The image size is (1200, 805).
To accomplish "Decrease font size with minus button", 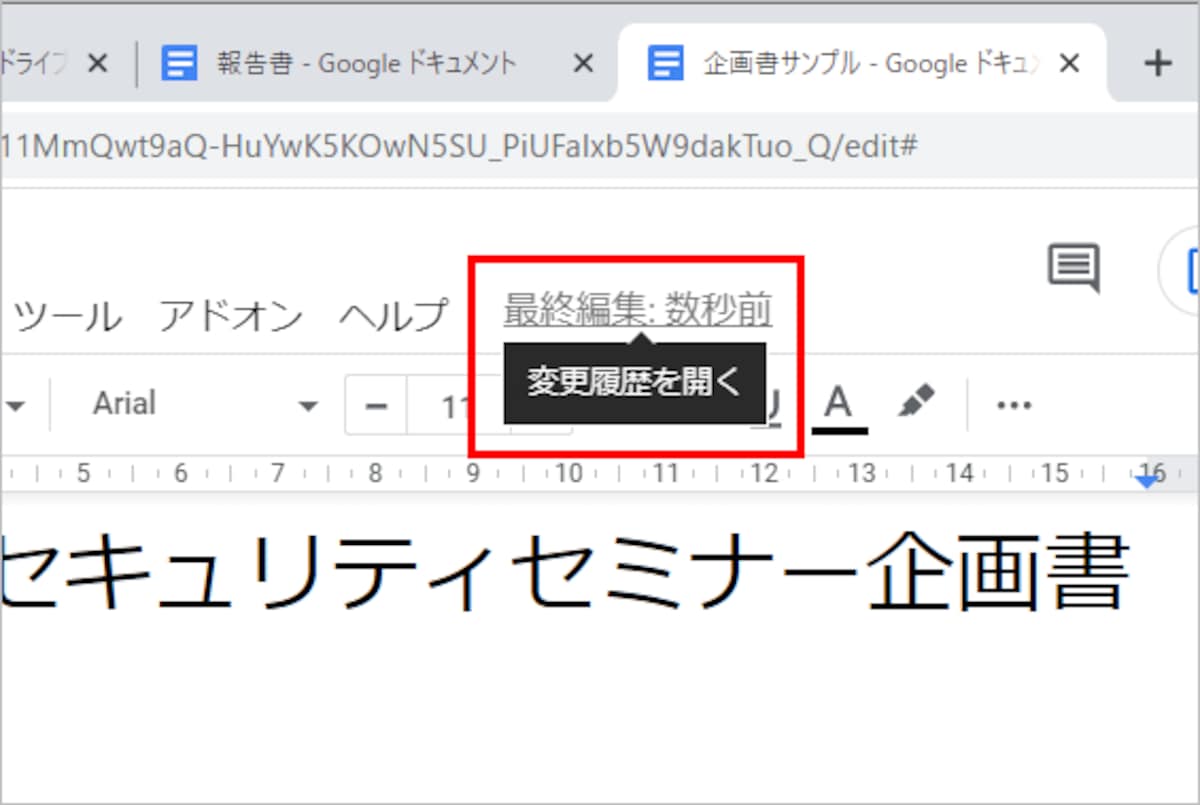I will point(376,405).
